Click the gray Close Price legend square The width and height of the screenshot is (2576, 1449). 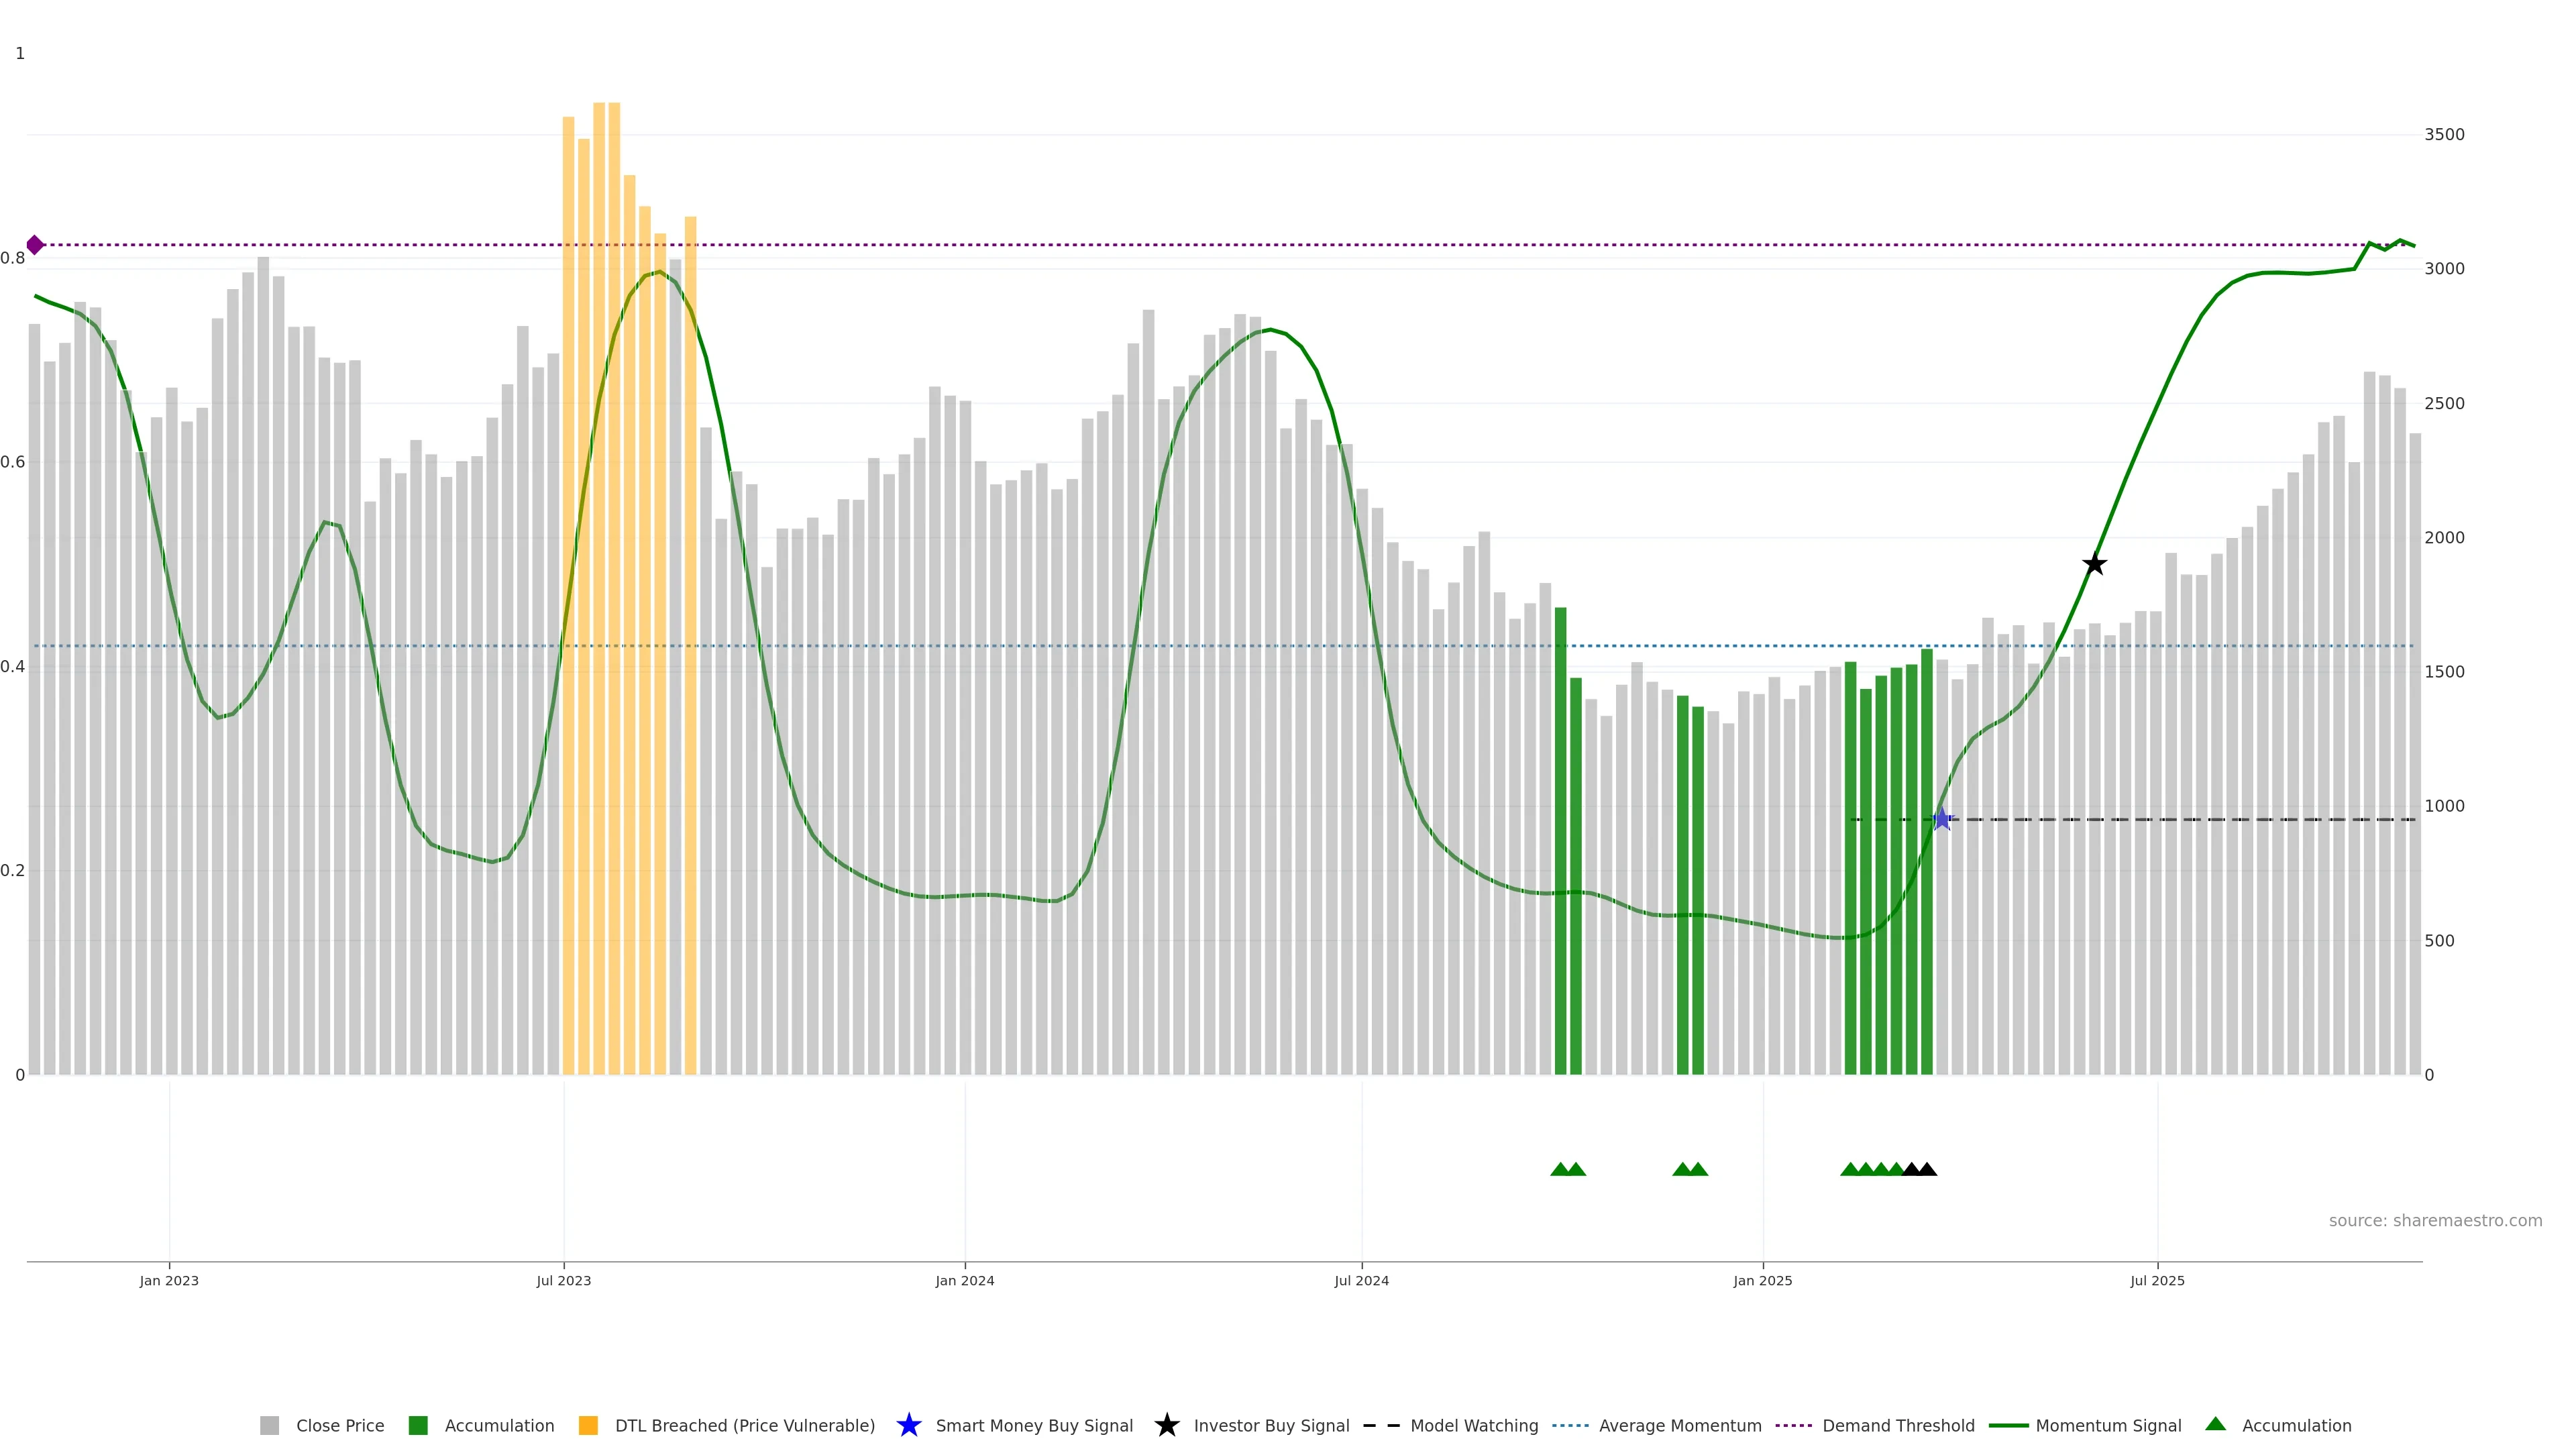click(269, 1425)
